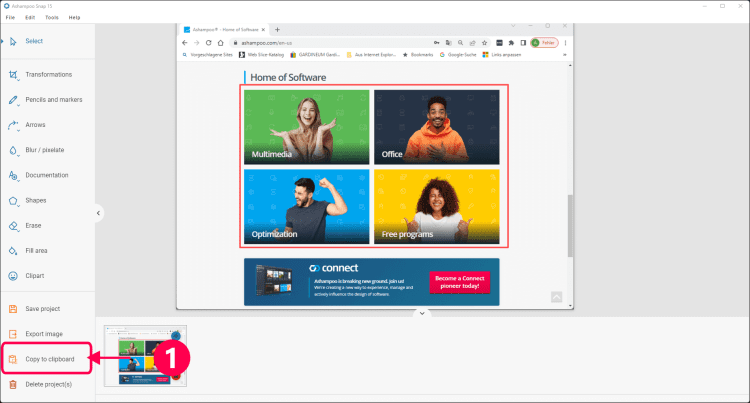Open a new browser tab with plus button
Screen dimensions: 750x403
(277, 30)
